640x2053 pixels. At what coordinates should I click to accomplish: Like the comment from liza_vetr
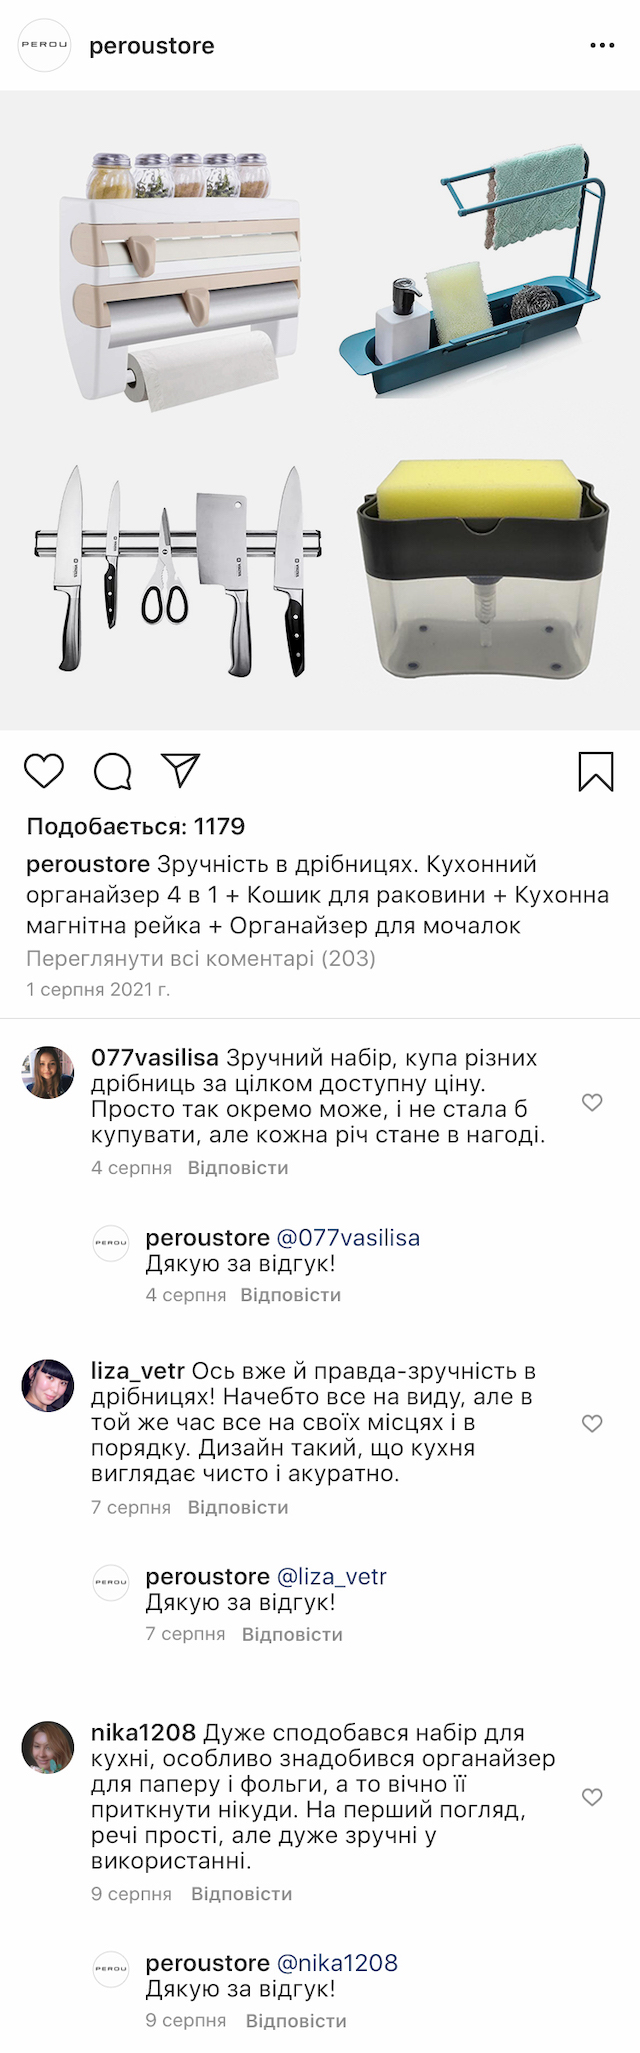(x=592, y=1423)
